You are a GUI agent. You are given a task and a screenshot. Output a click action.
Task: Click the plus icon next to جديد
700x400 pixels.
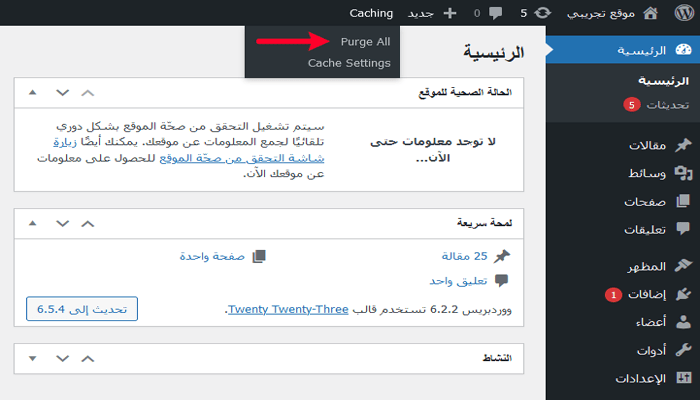tap(449, 13)
